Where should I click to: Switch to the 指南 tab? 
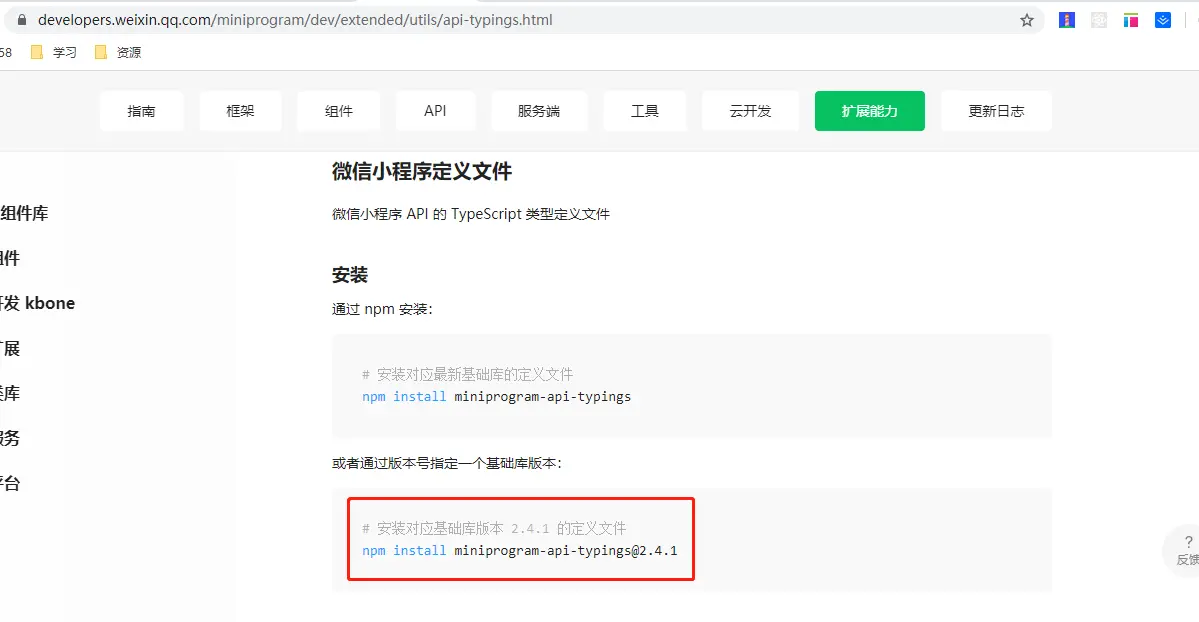[x=141, y=111]
